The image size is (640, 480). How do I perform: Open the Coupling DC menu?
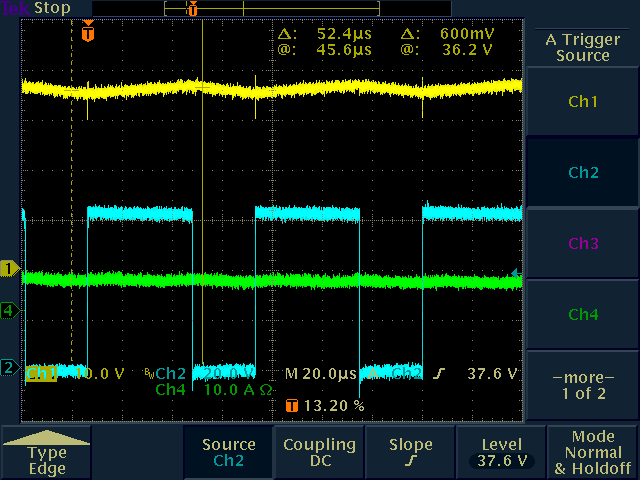[x=319, y=452]
